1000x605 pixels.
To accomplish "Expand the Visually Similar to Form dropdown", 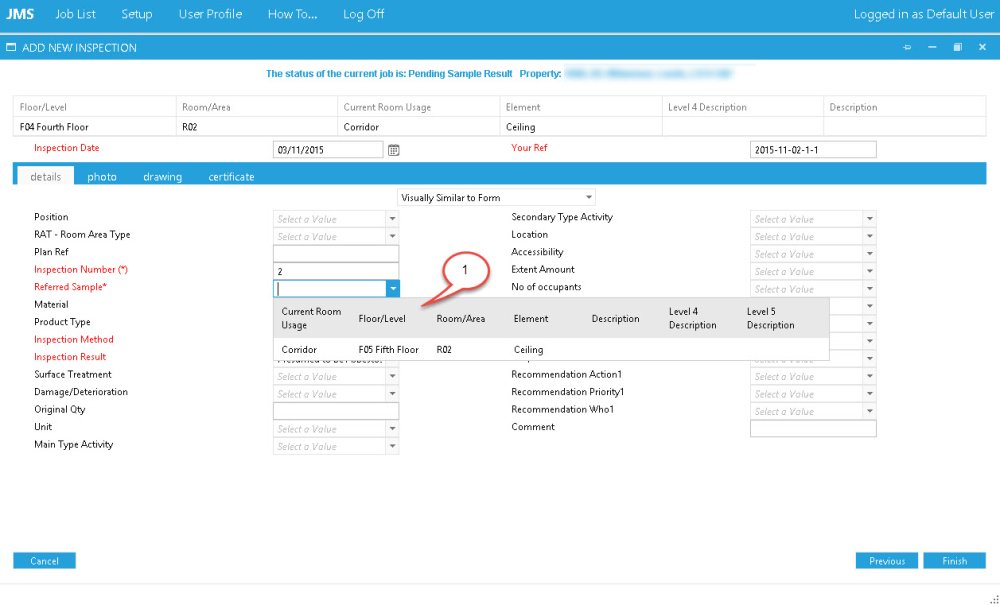I will 589,198.
